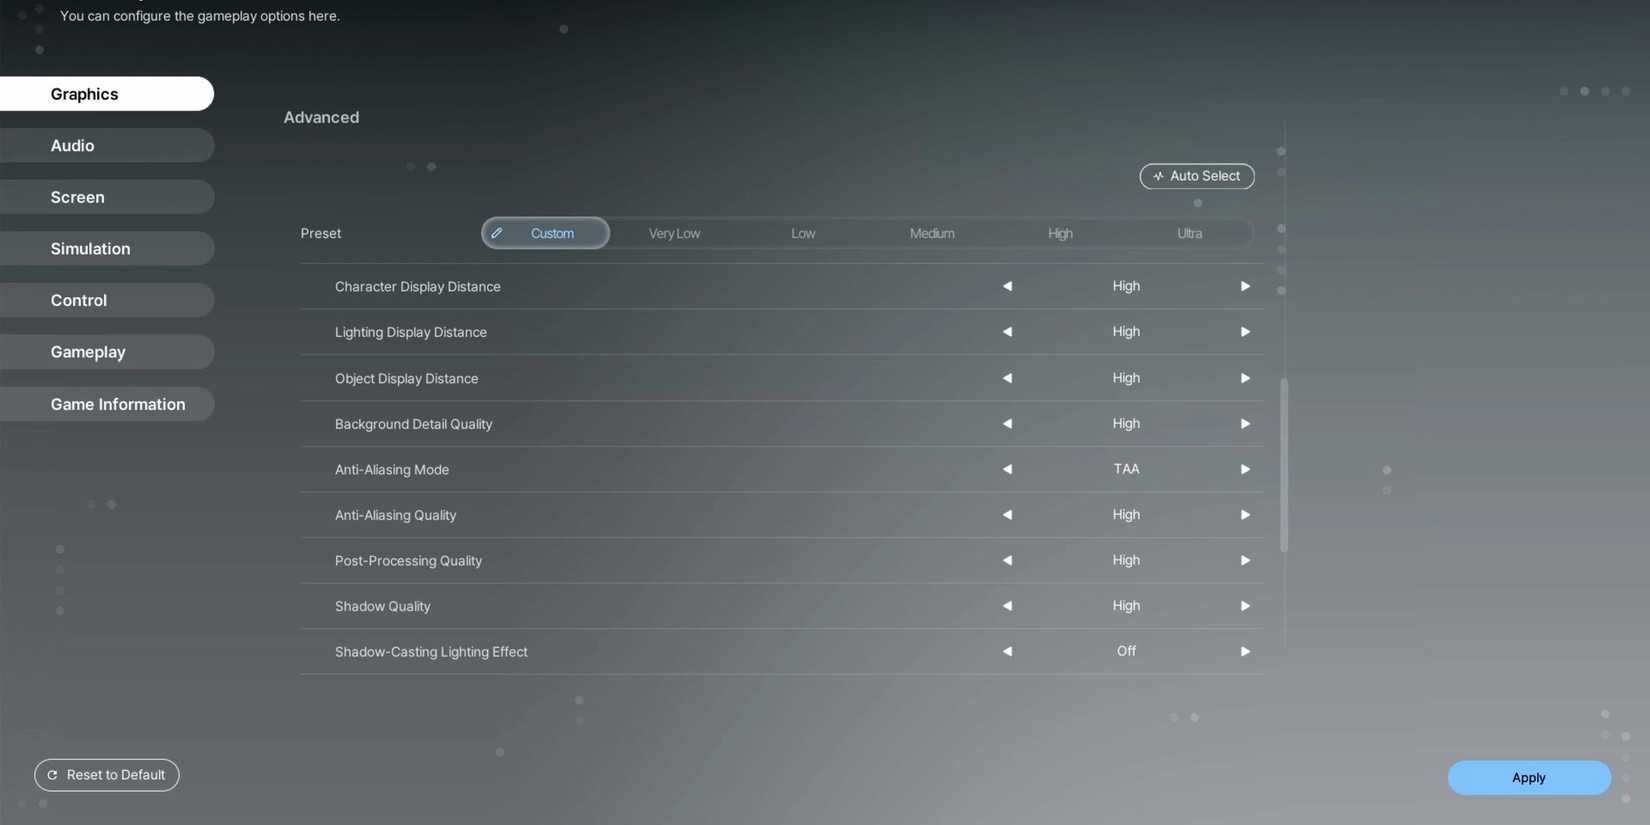1650x825 pixels.
Task: Lower Anti-Aliasing Quality with left arrow
Action: [x=1007, y=515]
